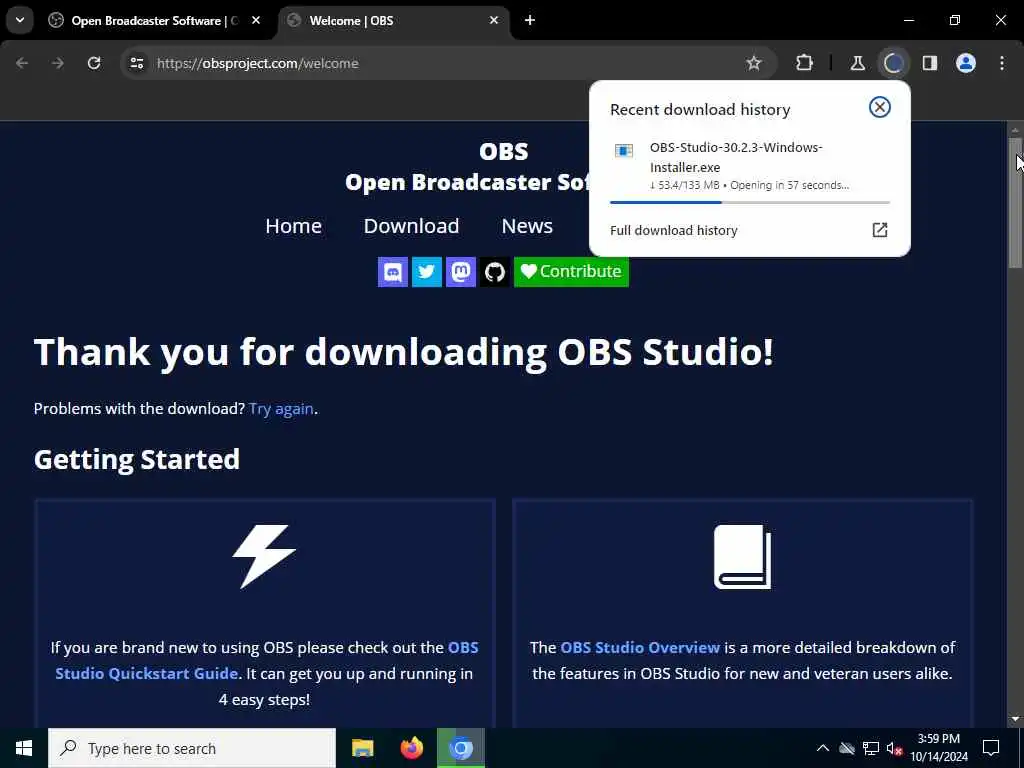Image resolution: width=1024 pixels, height=768 pixels.
Task: Open the notification center icon
Action: click(x=991, y=748)
